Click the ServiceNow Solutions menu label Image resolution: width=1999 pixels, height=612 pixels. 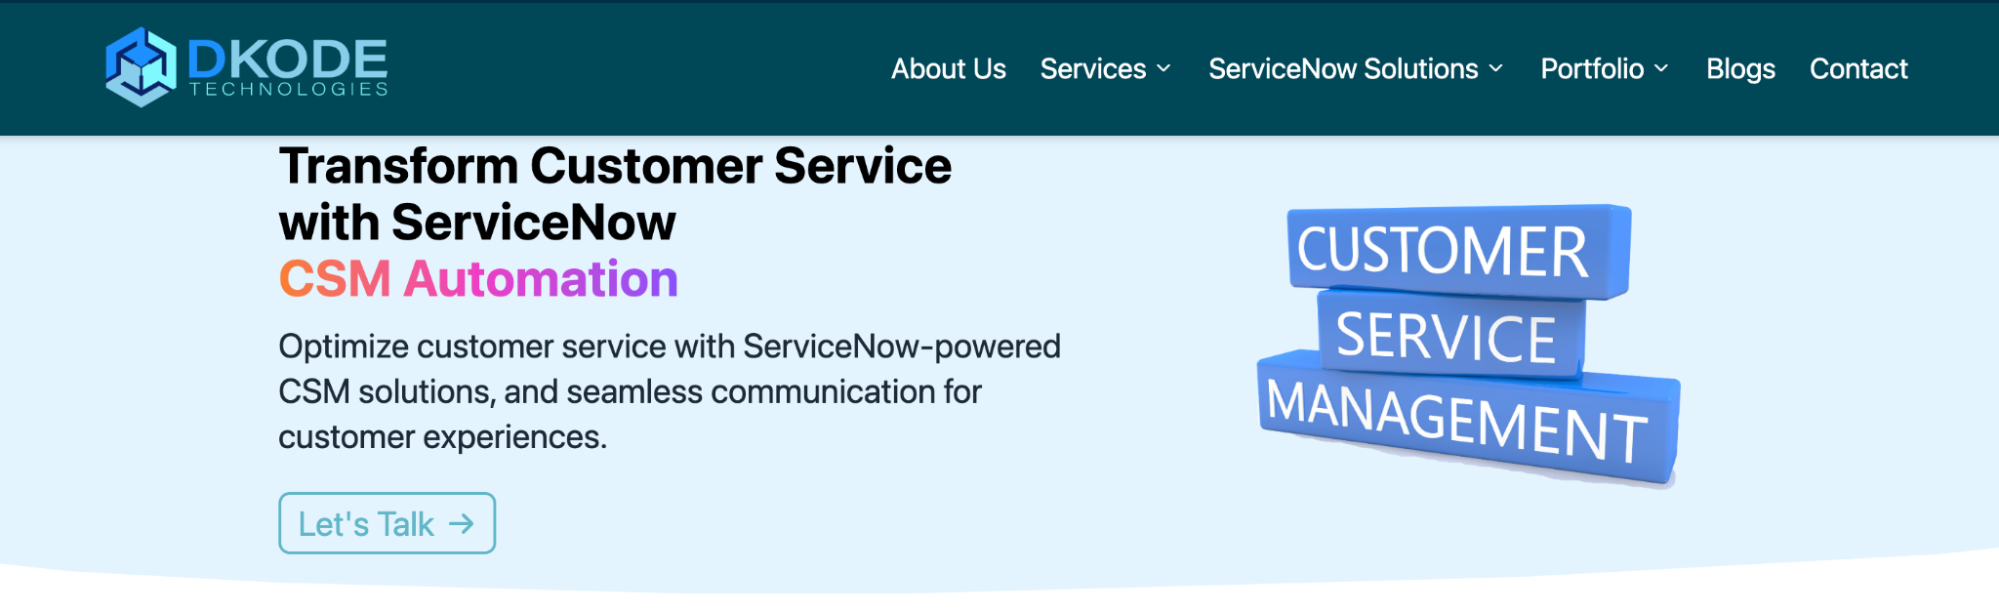(x=1343, y=68)
